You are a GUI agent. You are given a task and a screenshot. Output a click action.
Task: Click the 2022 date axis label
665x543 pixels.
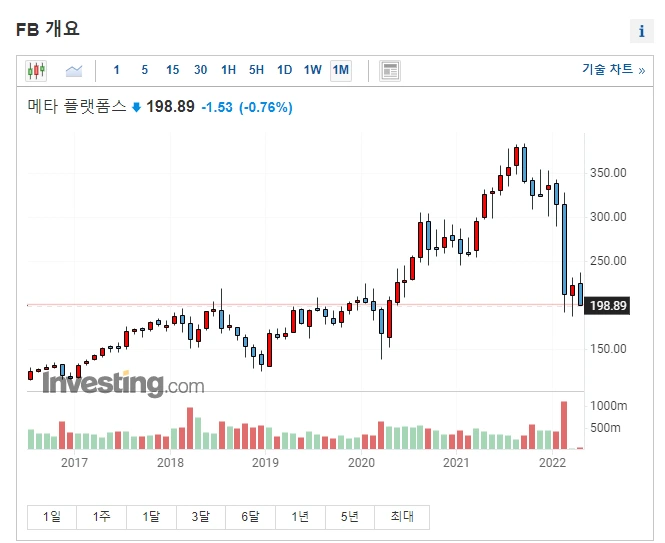(552, 462)
